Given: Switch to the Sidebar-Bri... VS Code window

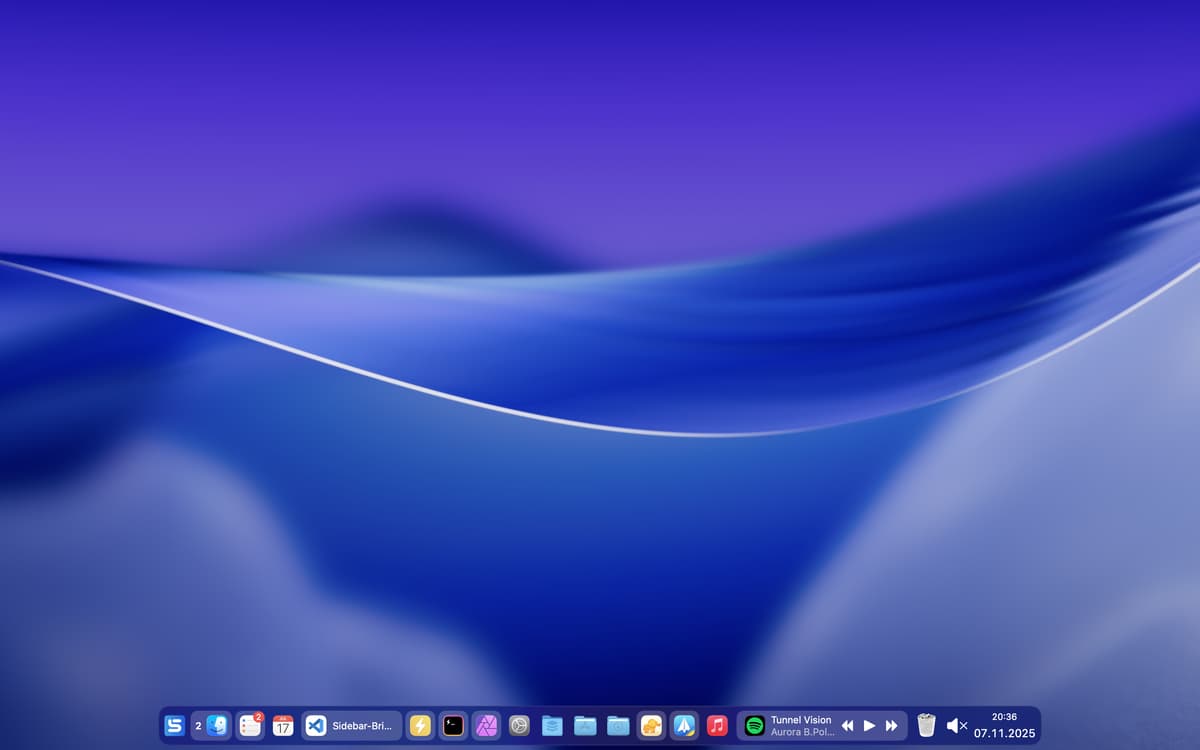Looking at the screenshot, I should tap(351, 726).
